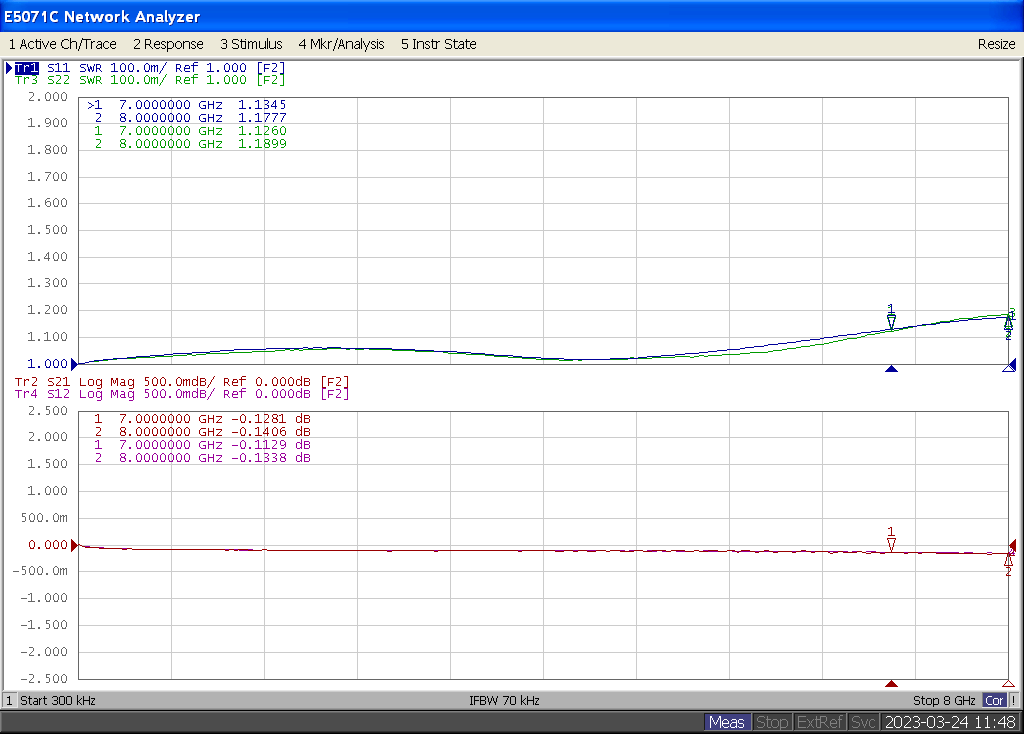Click the IFBW 70 kHz readout

[x=504, y=701]
